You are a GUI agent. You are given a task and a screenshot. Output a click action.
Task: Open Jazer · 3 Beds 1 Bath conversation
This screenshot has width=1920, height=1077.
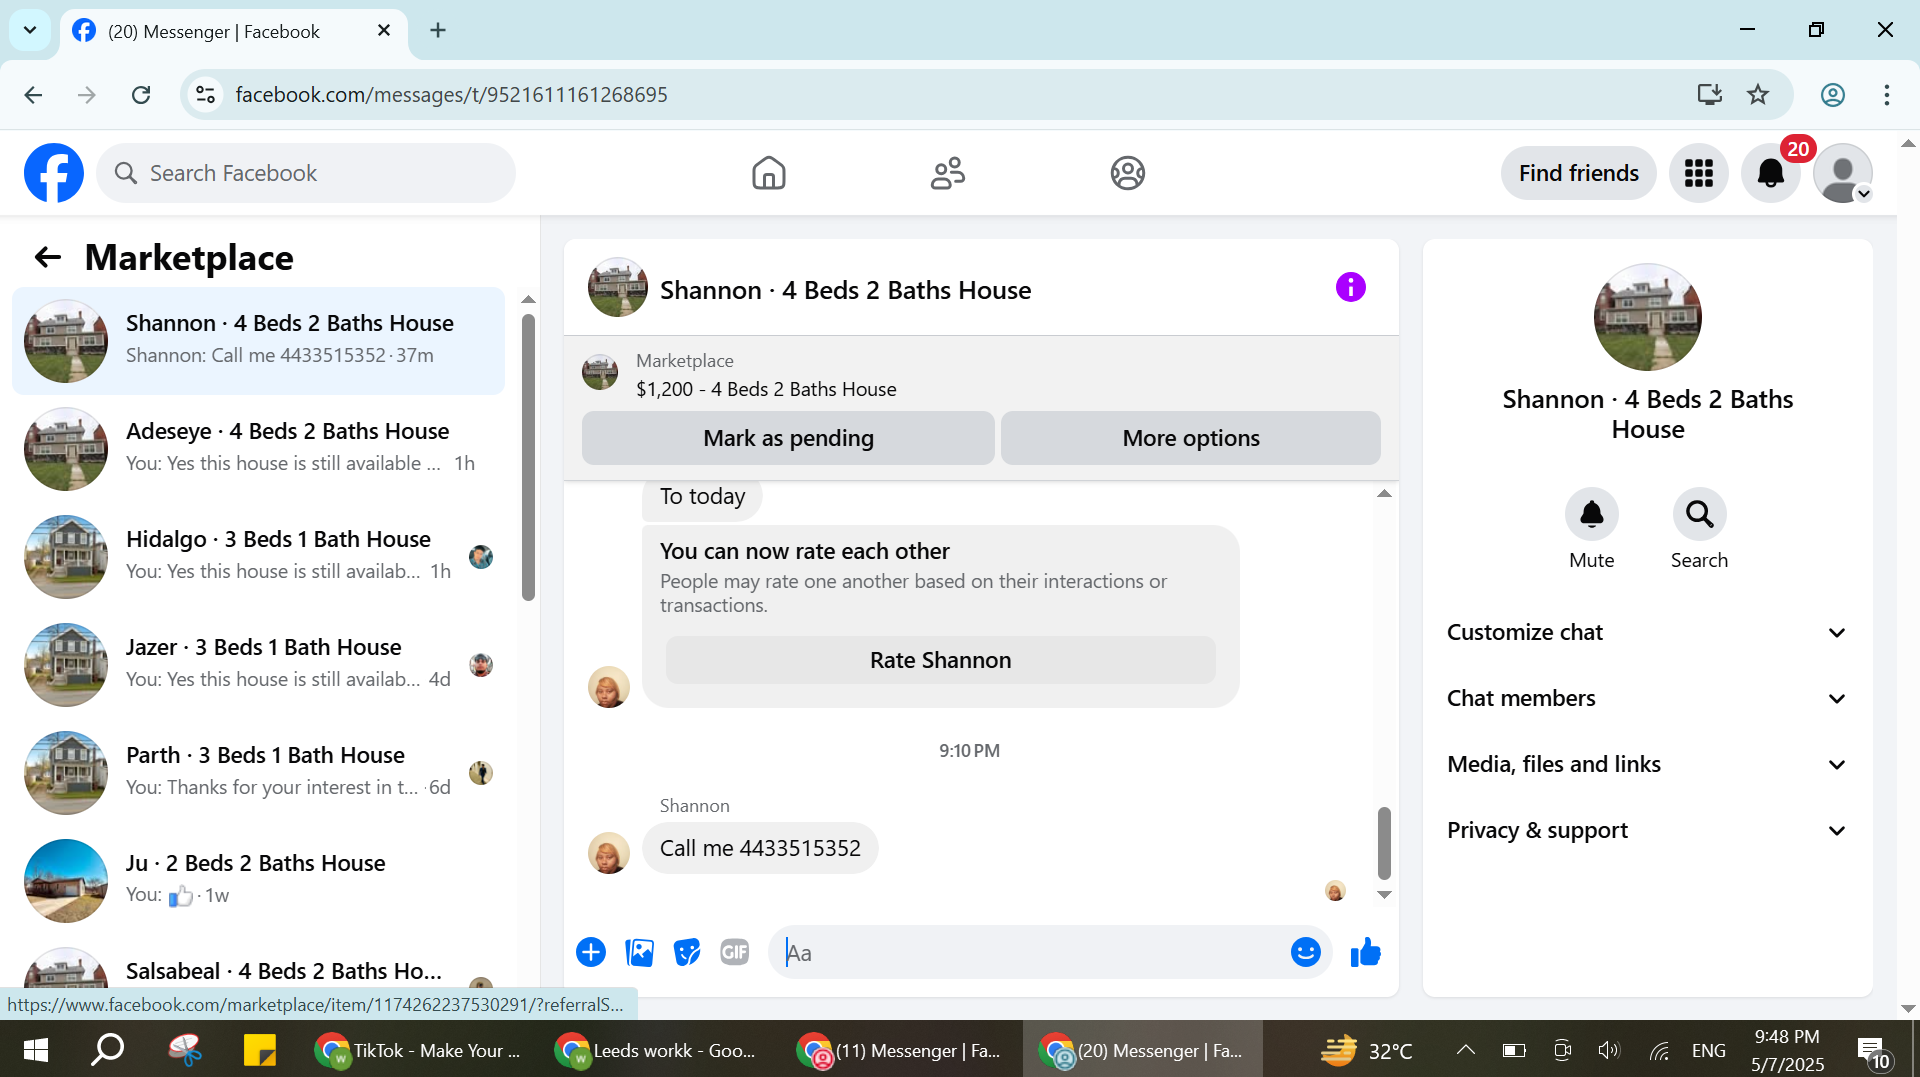tap(259, 665)
